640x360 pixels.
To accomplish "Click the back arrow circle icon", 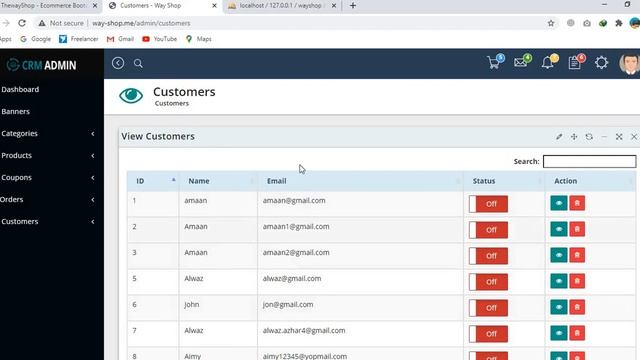I will coord(118,63).
